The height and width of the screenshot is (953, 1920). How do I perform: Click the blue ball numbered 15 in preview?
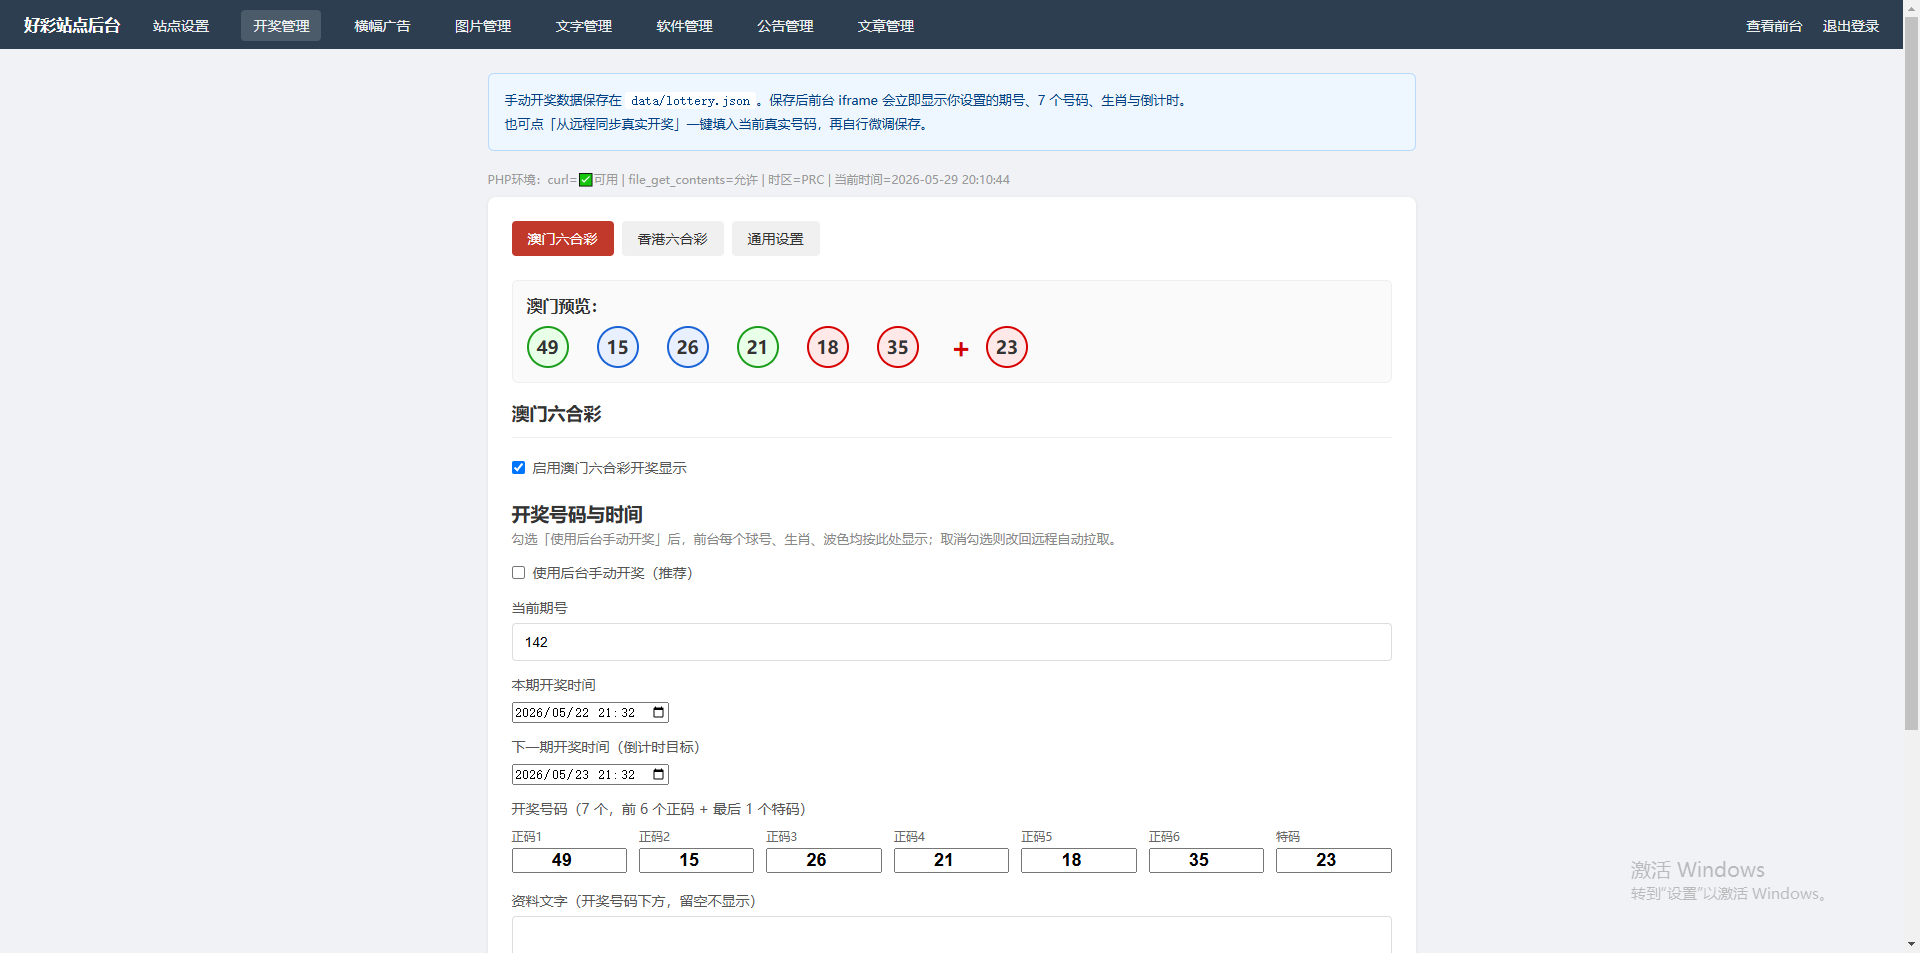[x=618, y=347]
